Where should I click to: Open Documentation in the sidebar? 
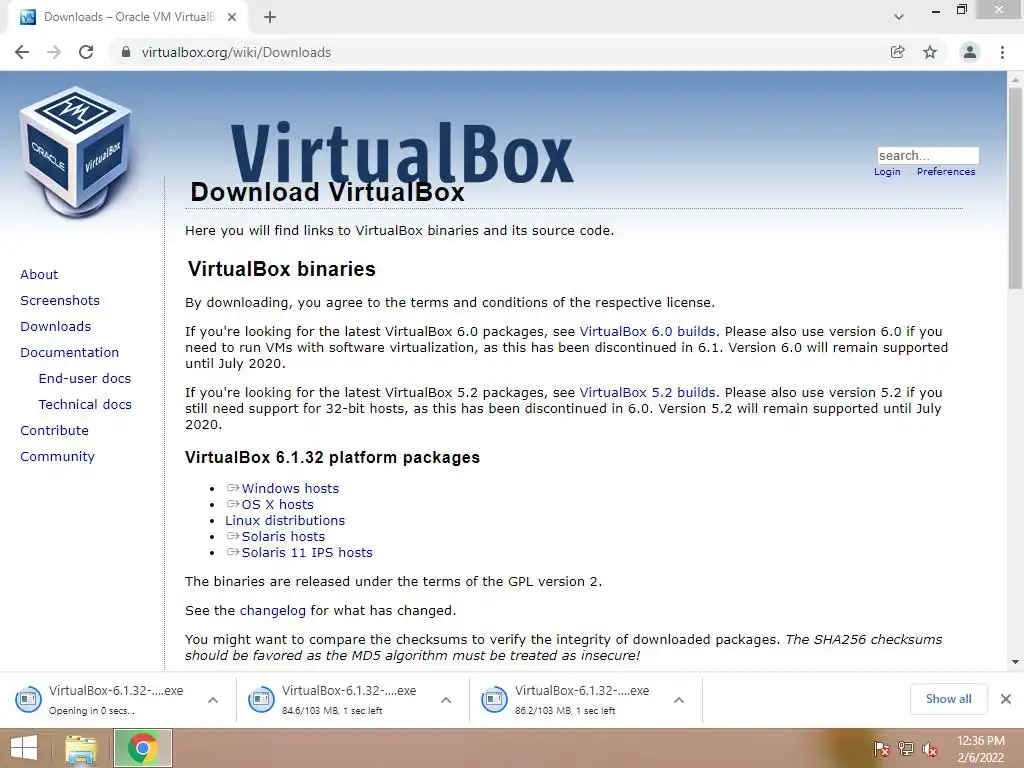(x=70, y=353)
